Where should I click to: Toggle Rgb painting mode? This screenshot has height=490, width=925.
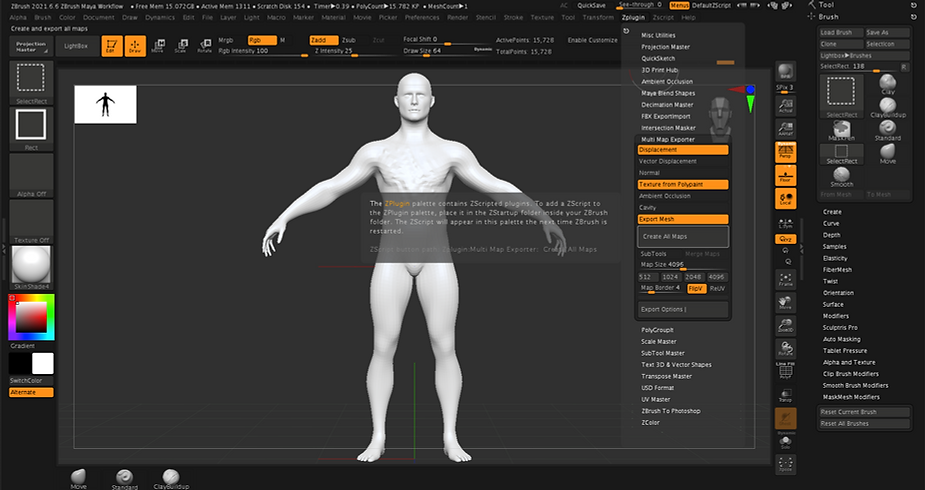262,40
